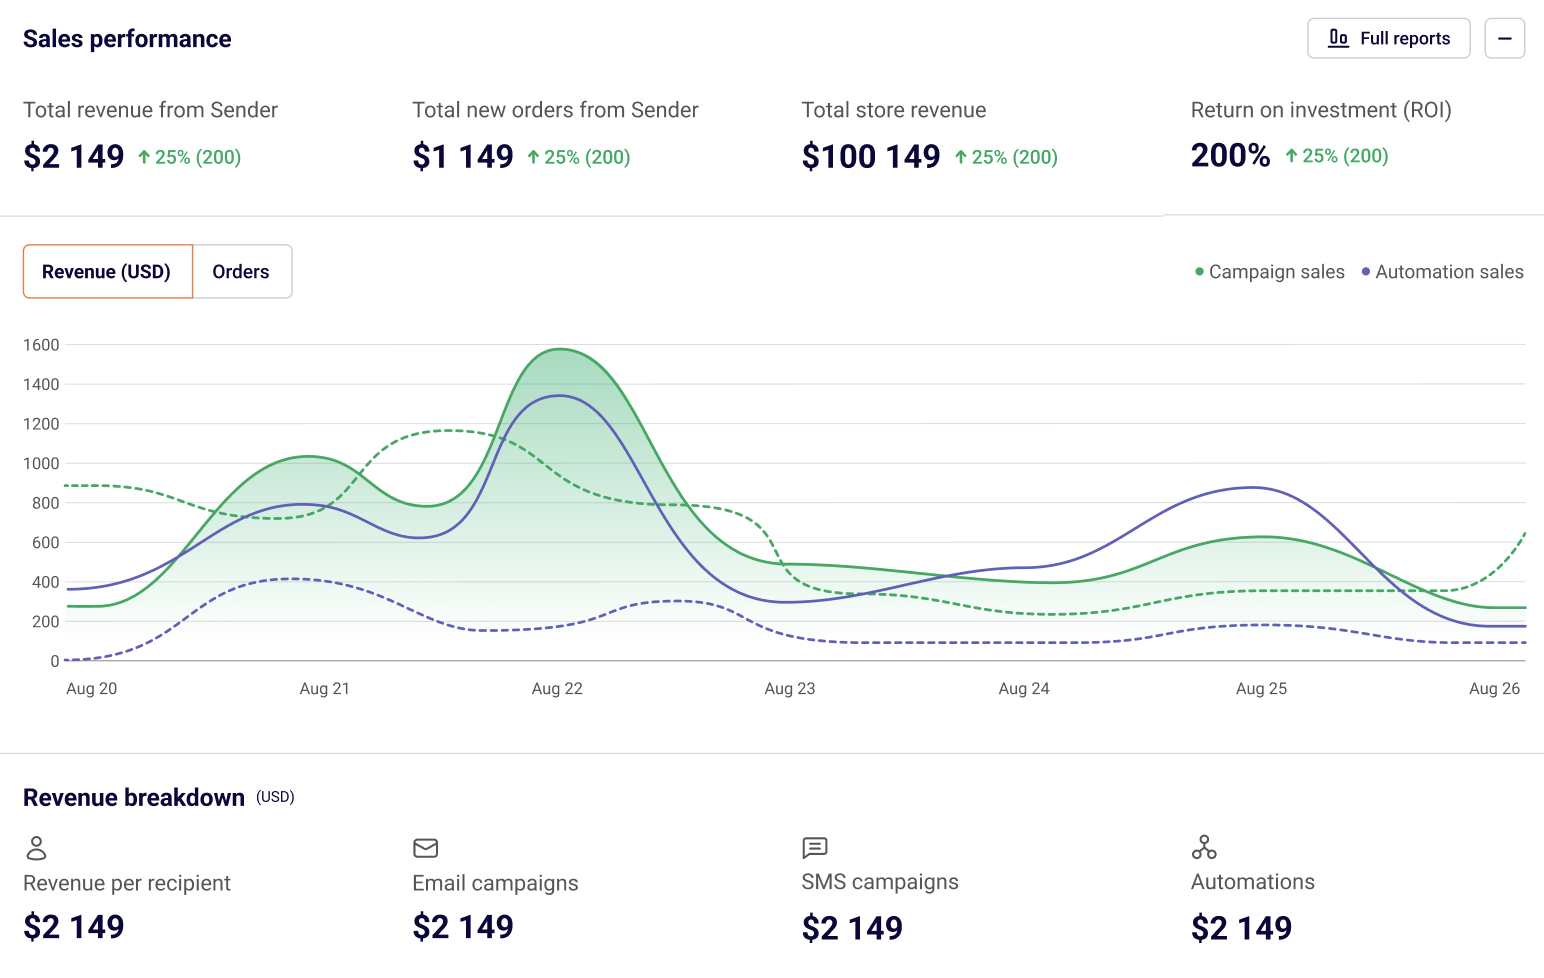
Task: Open Full reports
Action: (x=1389, y=38)
